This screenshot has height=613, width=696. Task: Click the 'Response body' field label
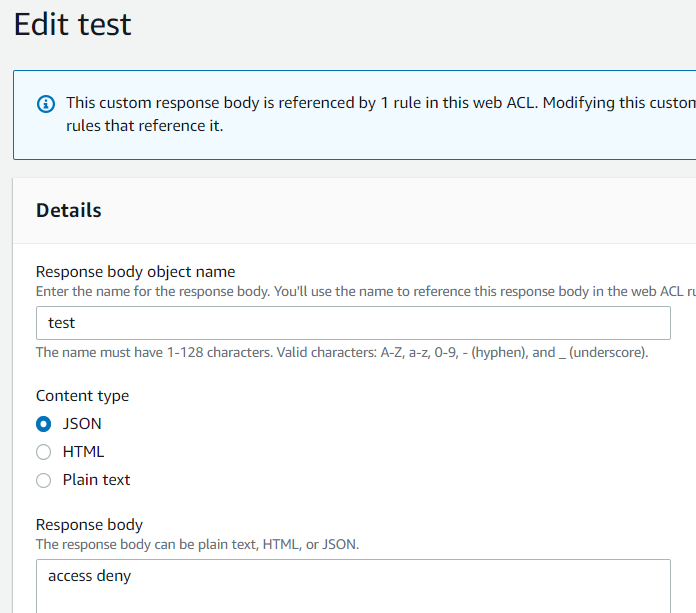89,525
